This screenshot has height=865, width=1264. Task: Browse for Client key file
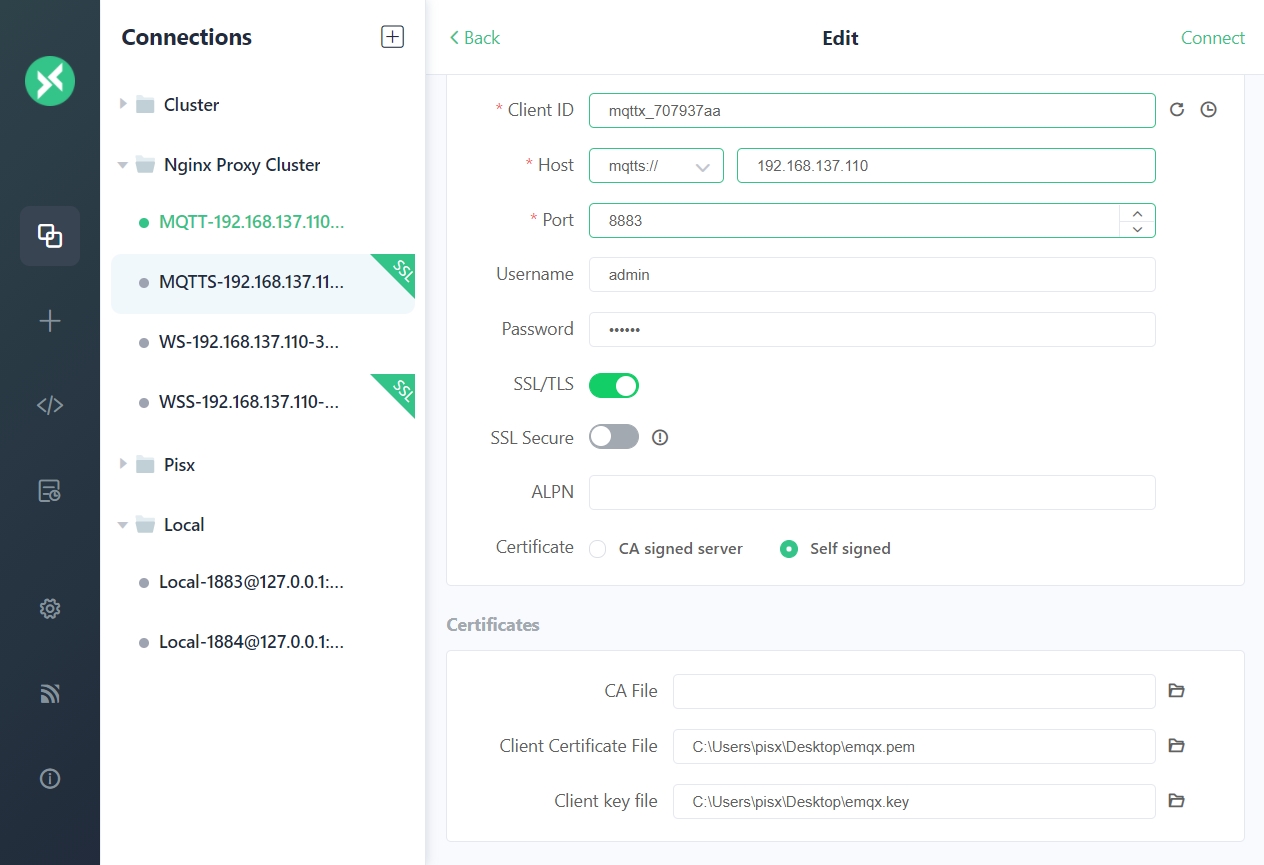[1177, 801]
